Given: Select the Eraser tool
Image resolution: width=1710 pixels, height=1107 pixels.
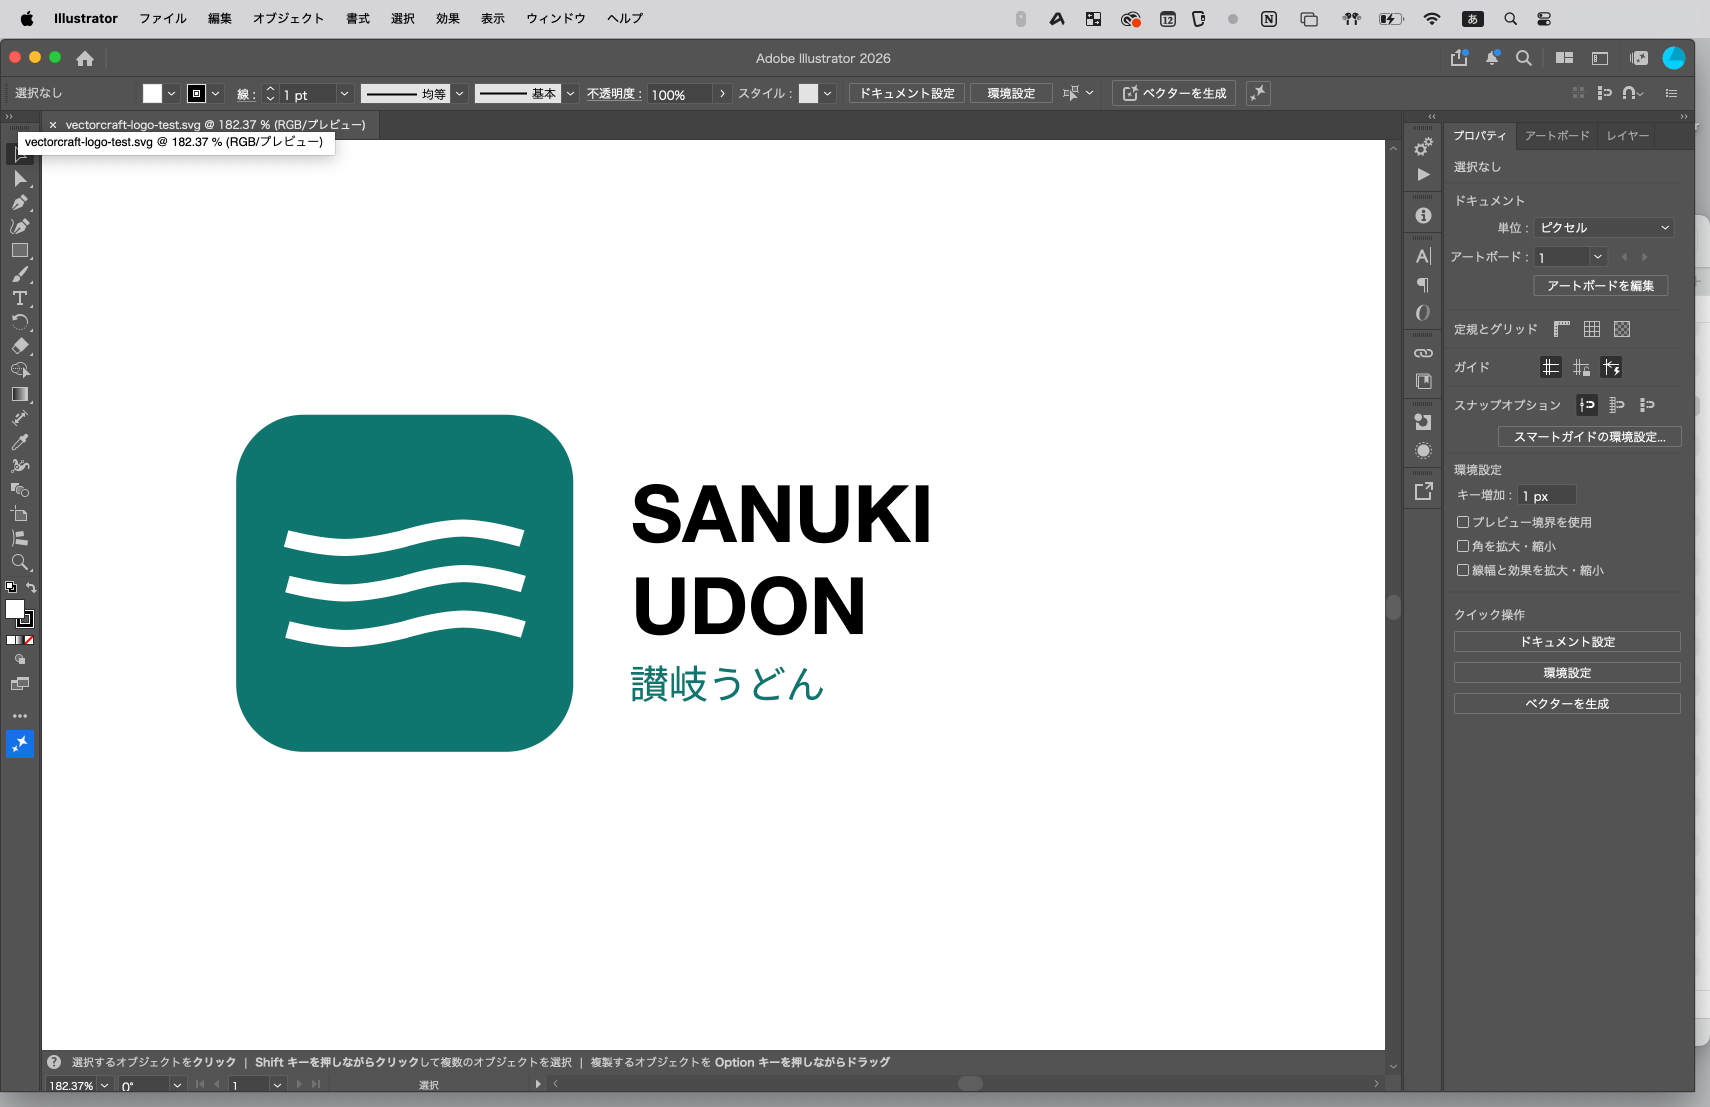Looking at the screenshot, I should click(x=20, y=346).
